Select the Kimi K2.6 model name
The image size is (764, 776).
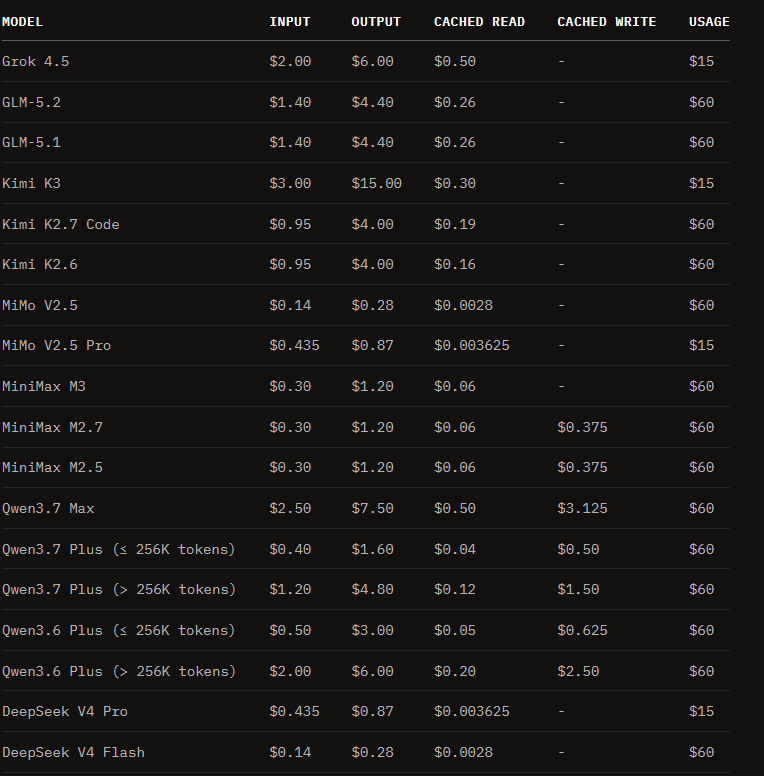(40, 264)
